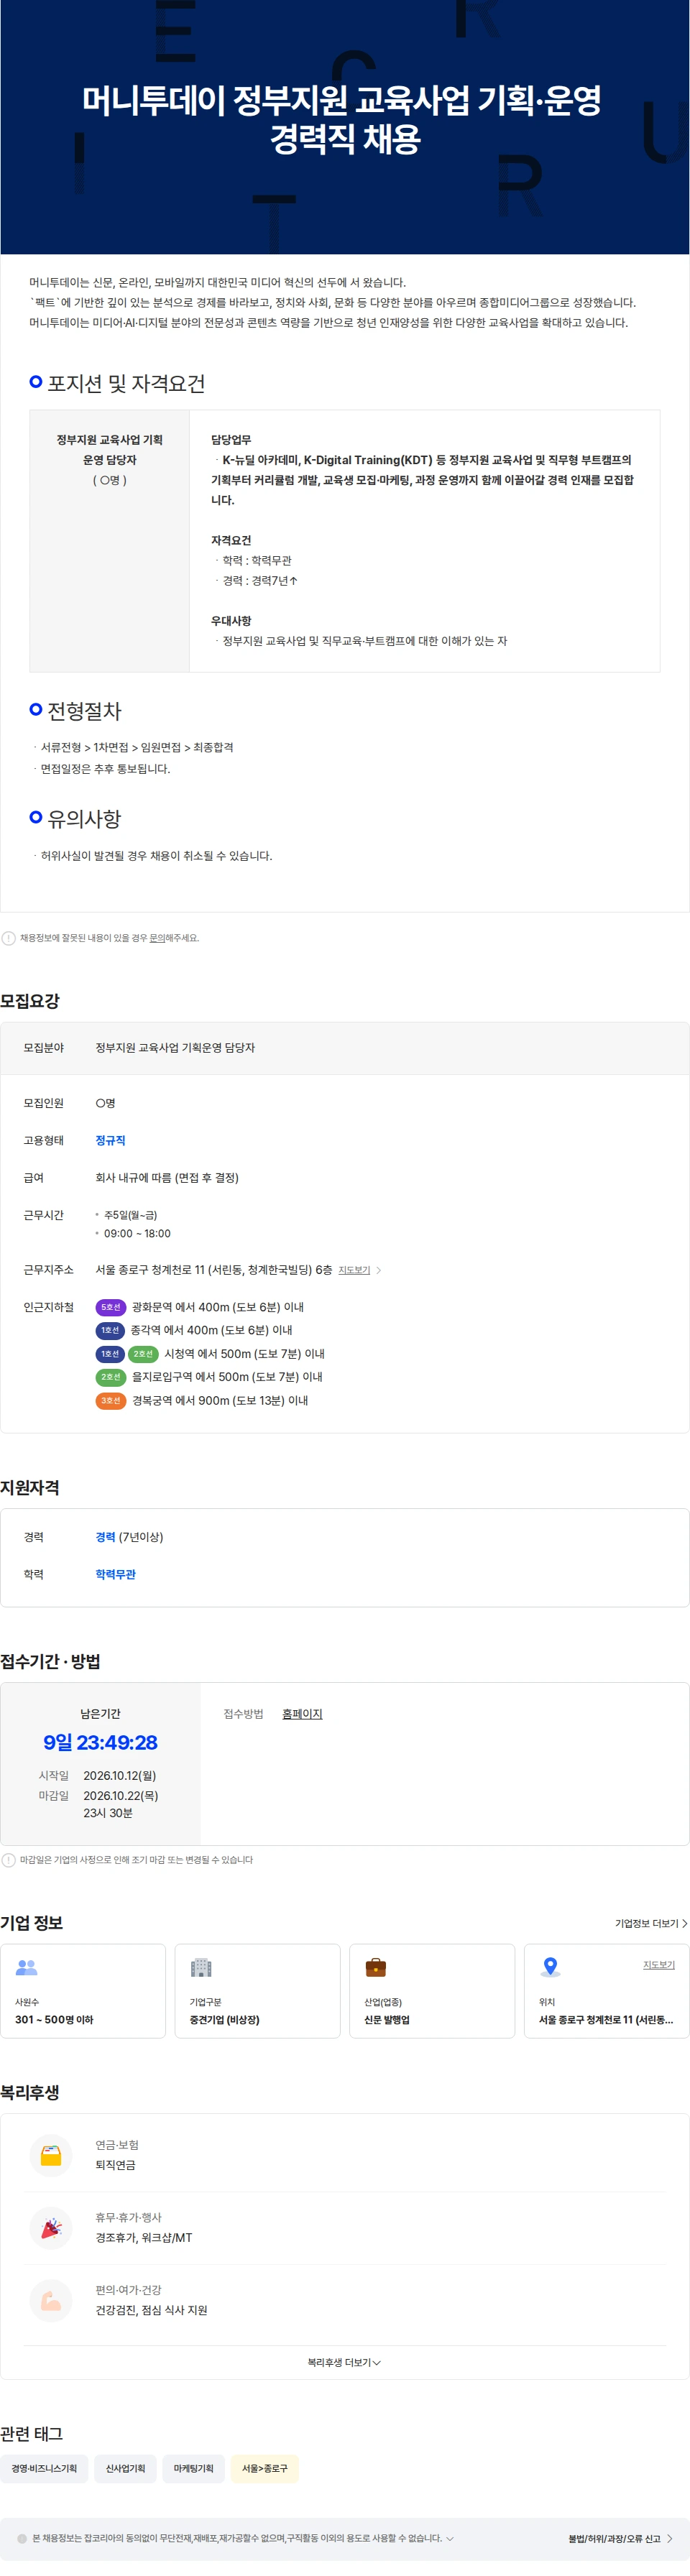Click the 포지션 및 자격요건 heading
The width and height of the screenshot is (690, 2576).
126,384
